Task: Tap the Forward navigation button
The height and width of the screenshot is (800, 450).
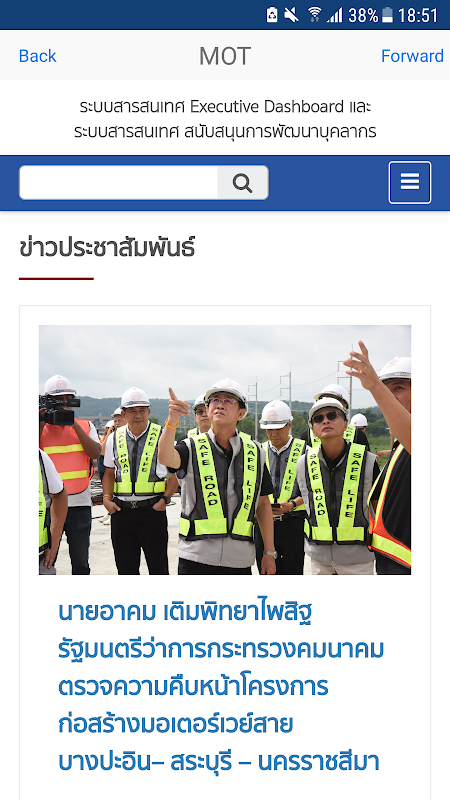Action: point(412,56)
